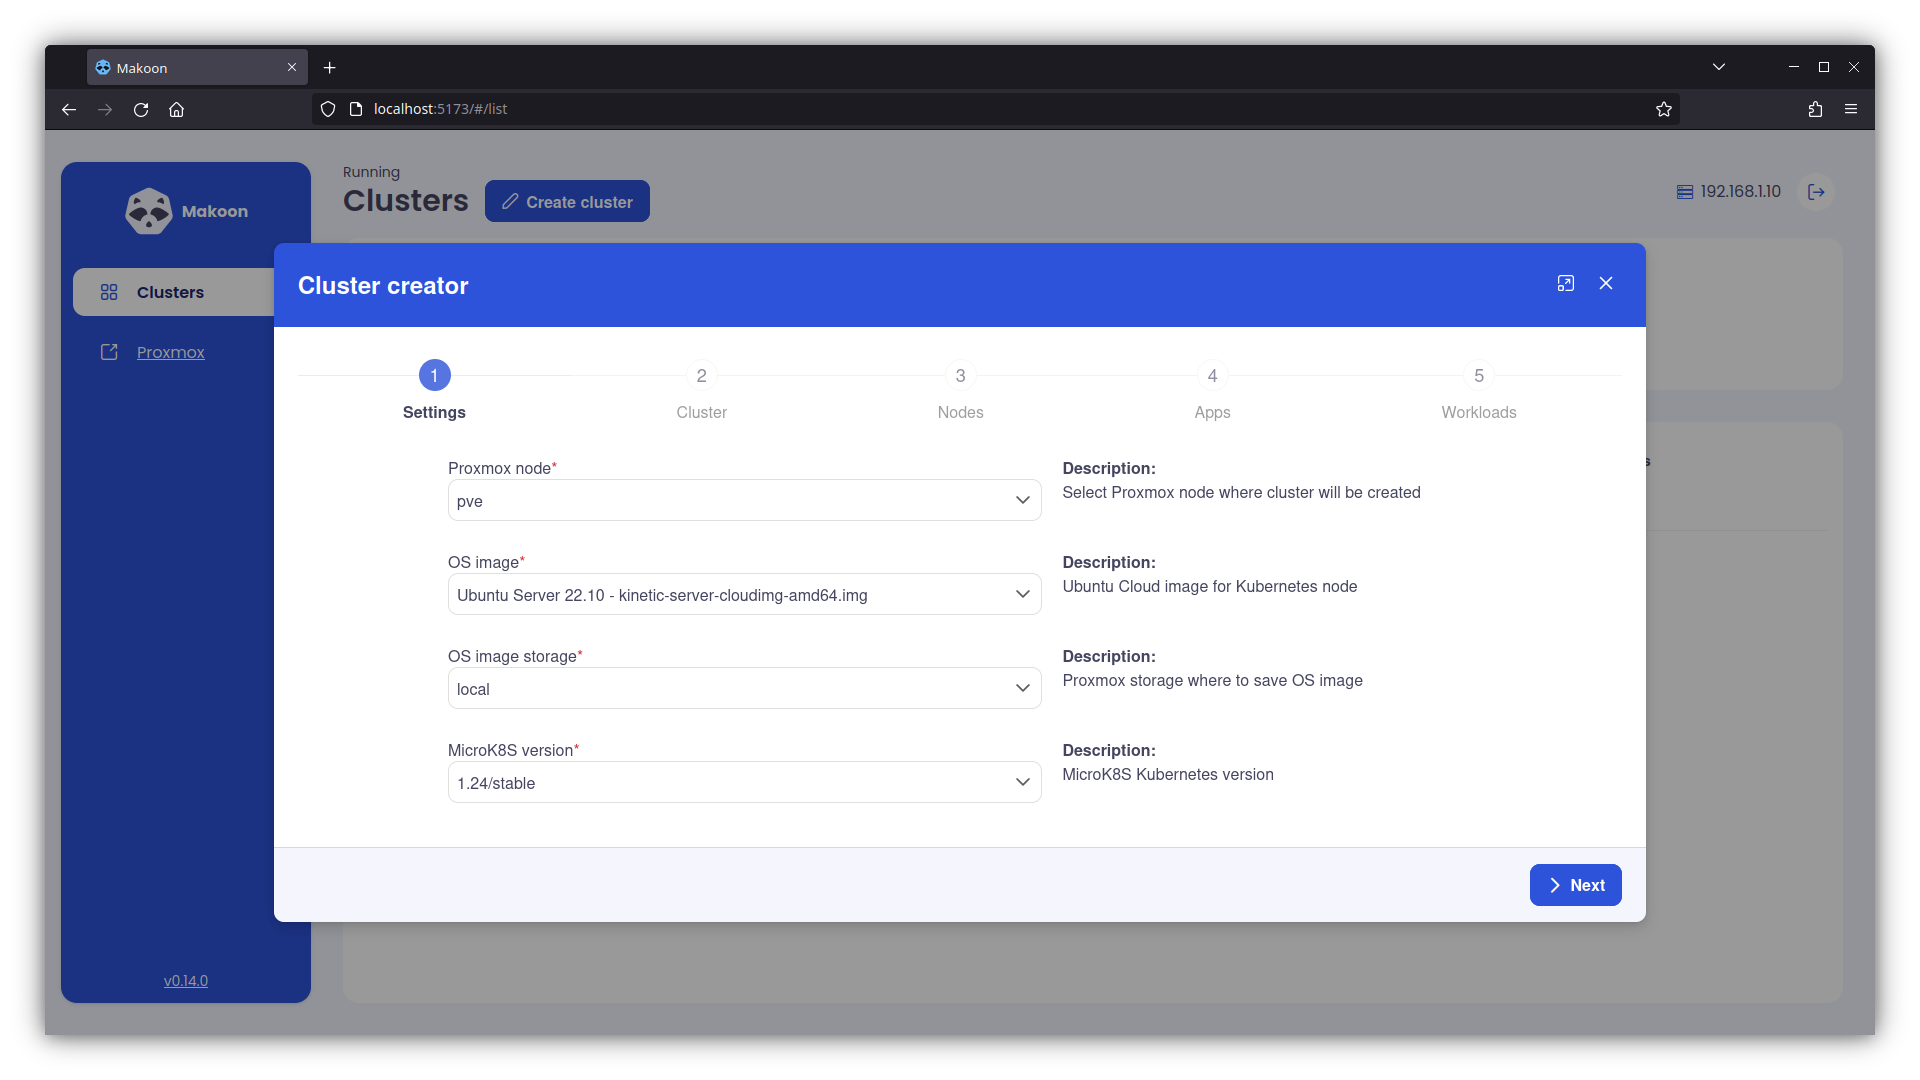
Task: Click the server icon beside 192.168.1.10
Action: coord(1685,192)
